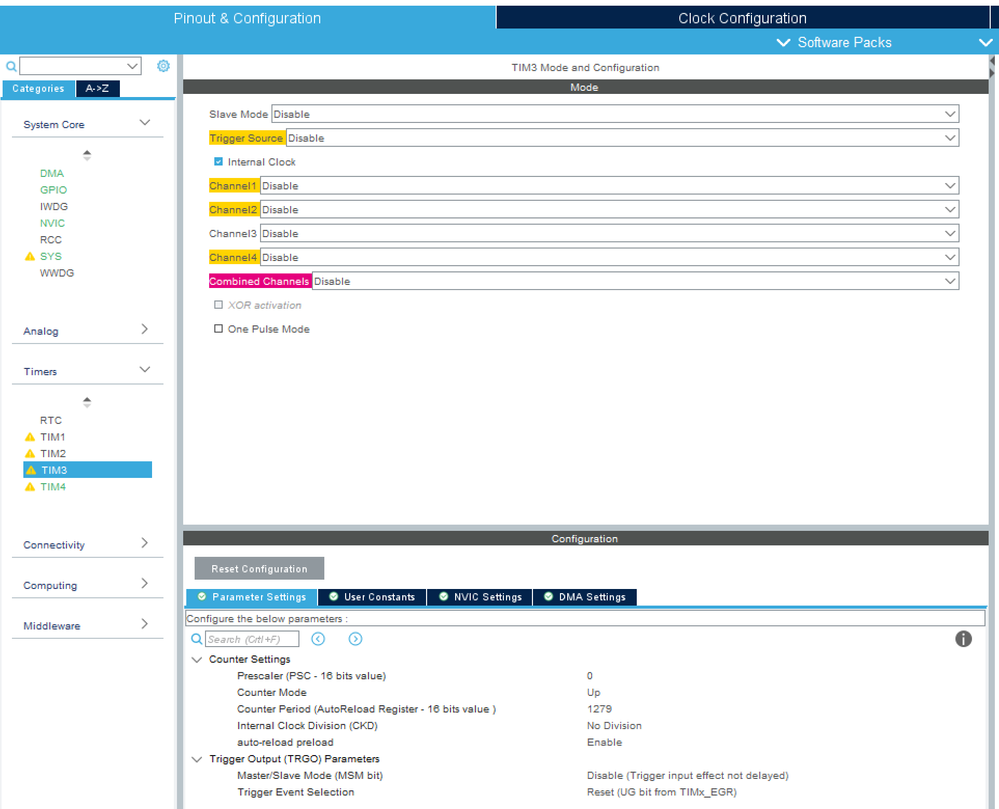This screenshot has width=999, height=809.
Task: Click the Prescaler value 0
Action: [590, 676]
